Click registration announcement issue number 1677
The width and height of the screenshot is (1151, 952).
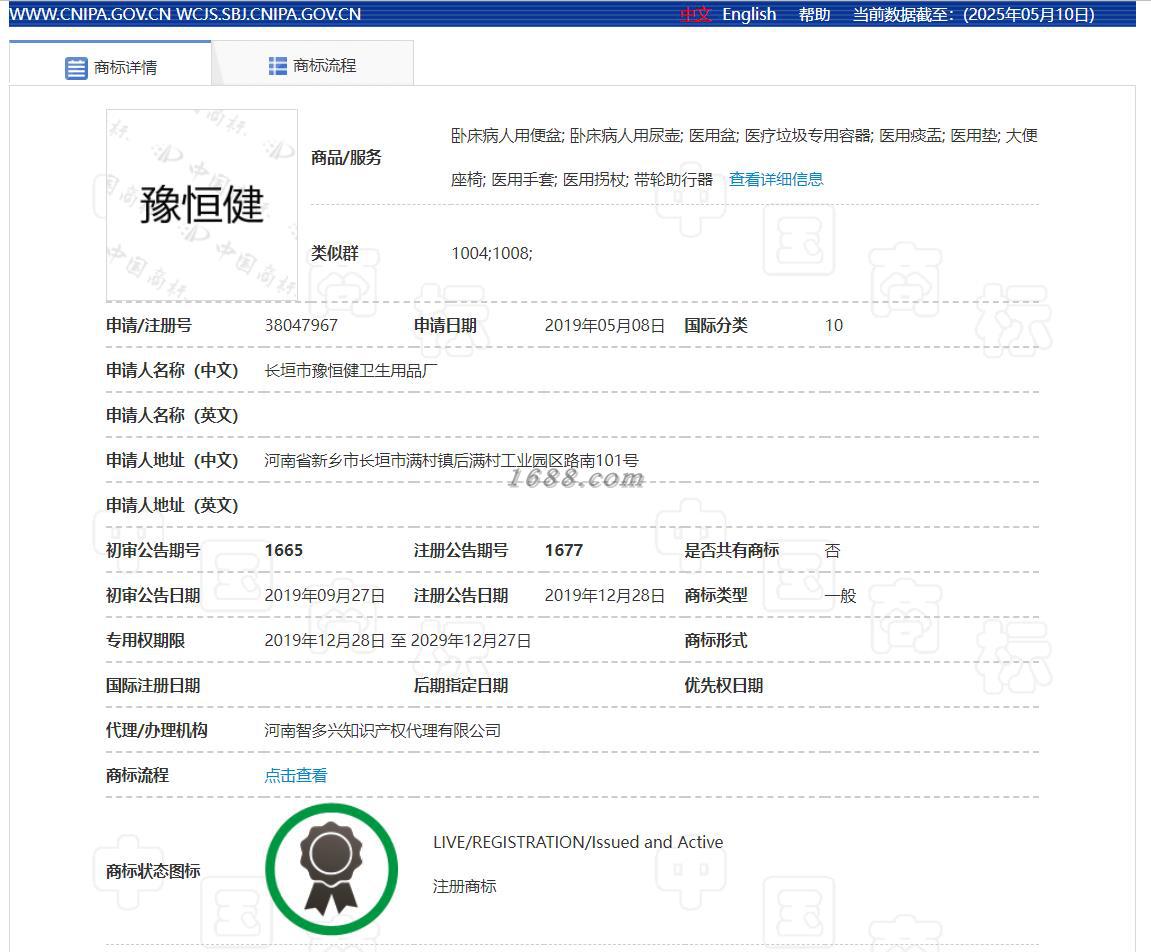564,550
